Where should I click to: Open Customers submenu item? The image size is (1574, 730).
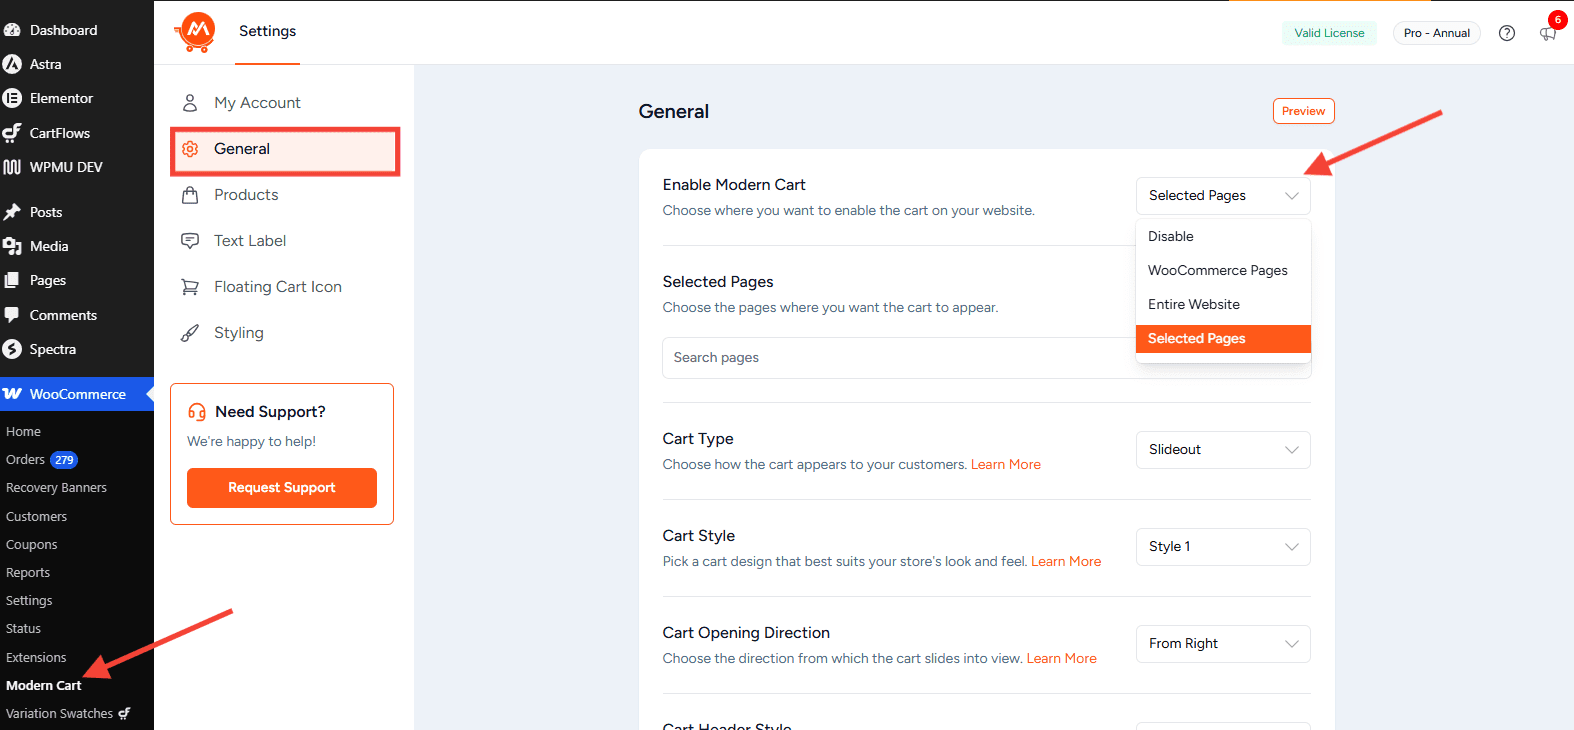click(36, 517)
